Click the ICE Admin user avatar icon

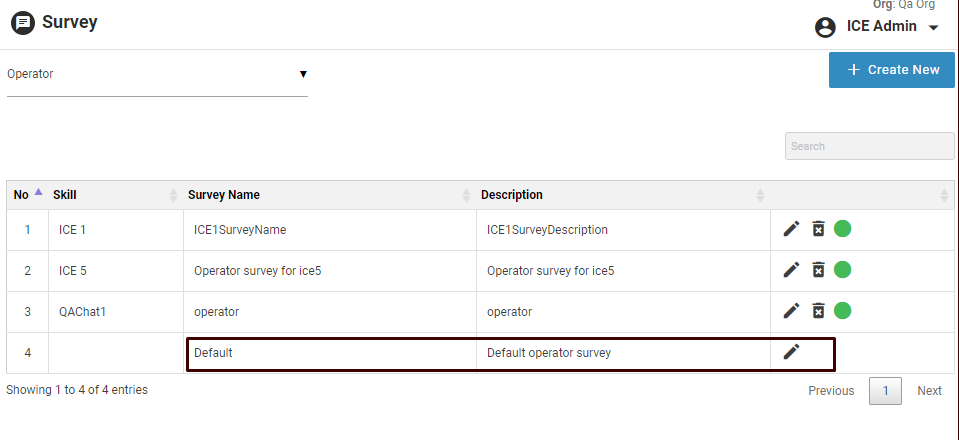coord(826,27)
